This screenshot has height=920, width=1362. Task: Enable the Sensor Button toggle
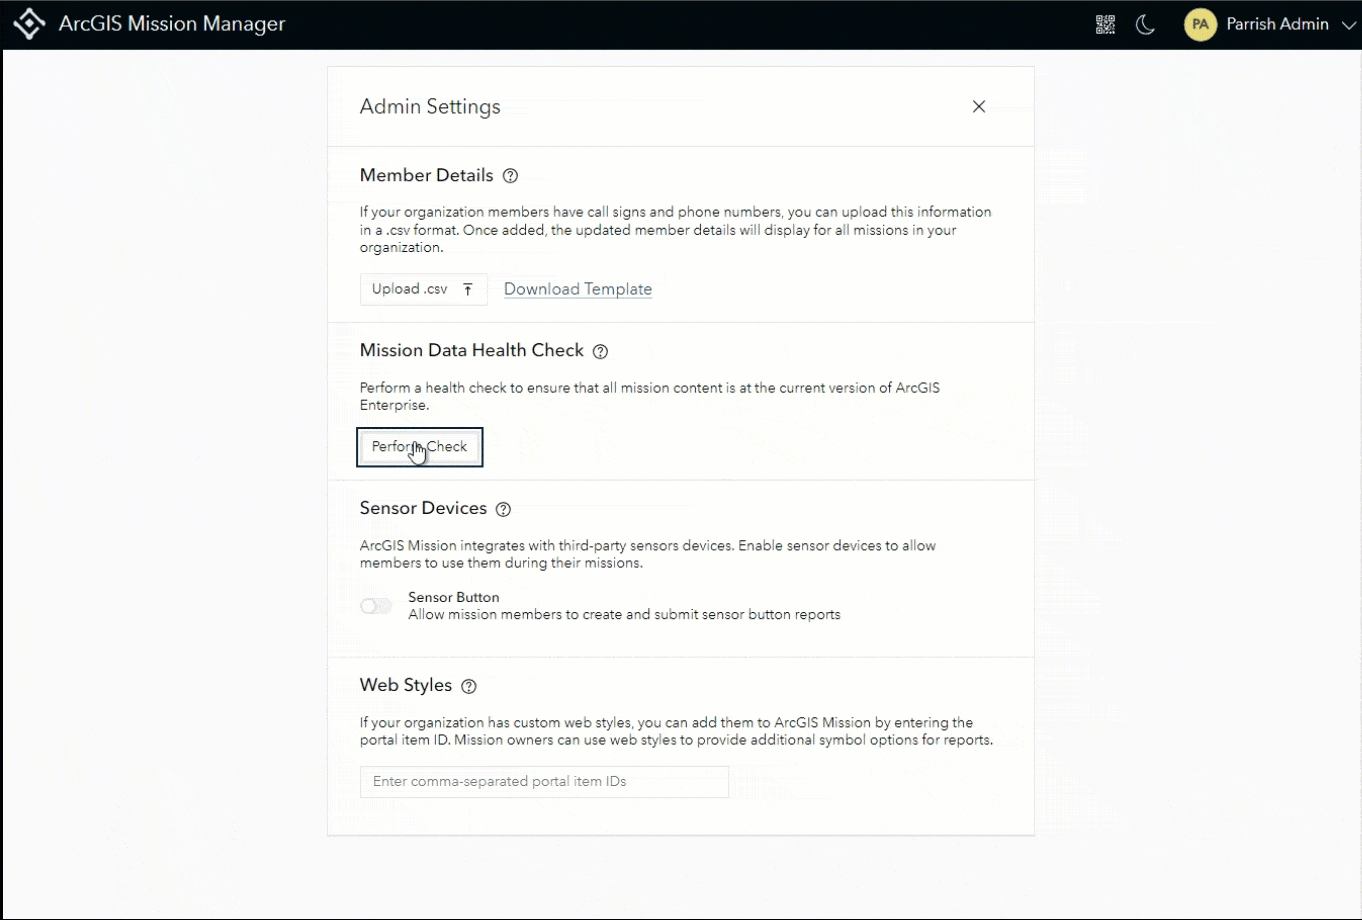[x=376, y=606]
